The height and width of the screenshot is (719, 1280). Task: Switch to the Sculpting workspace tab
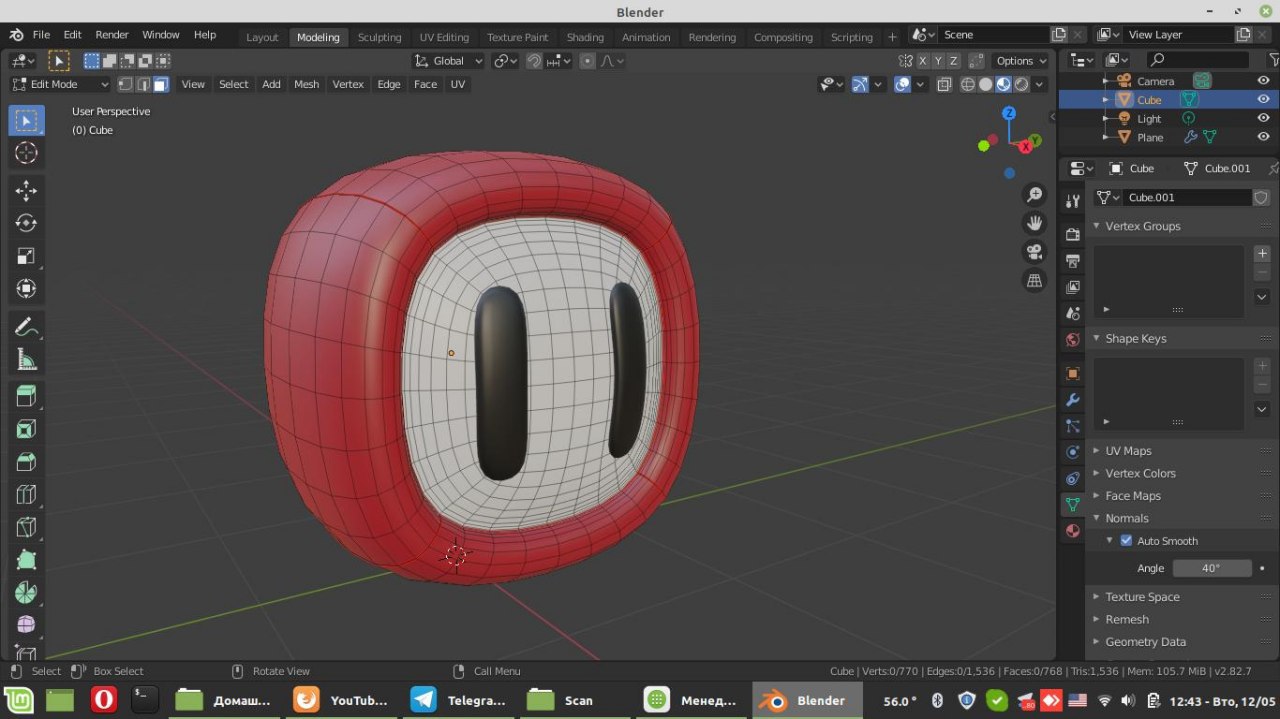(379, 37)
